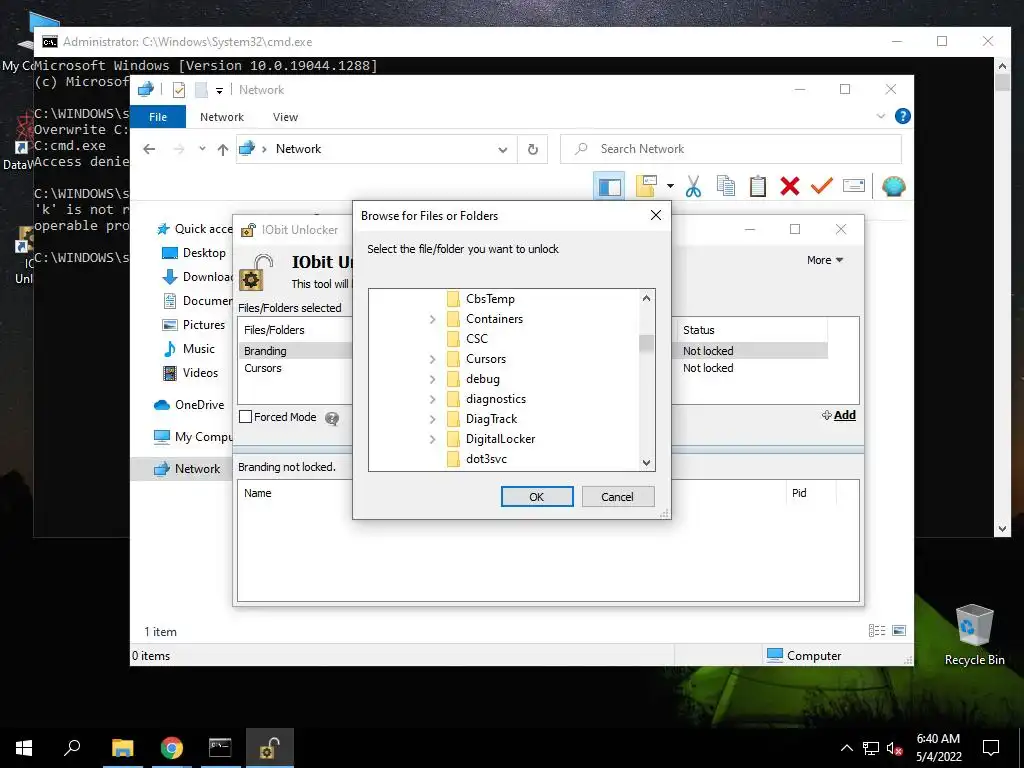Screen dimensions: 1024x768
Task: Click the Rename icon in Explorer toolbar
Action: tap(854, 187)
